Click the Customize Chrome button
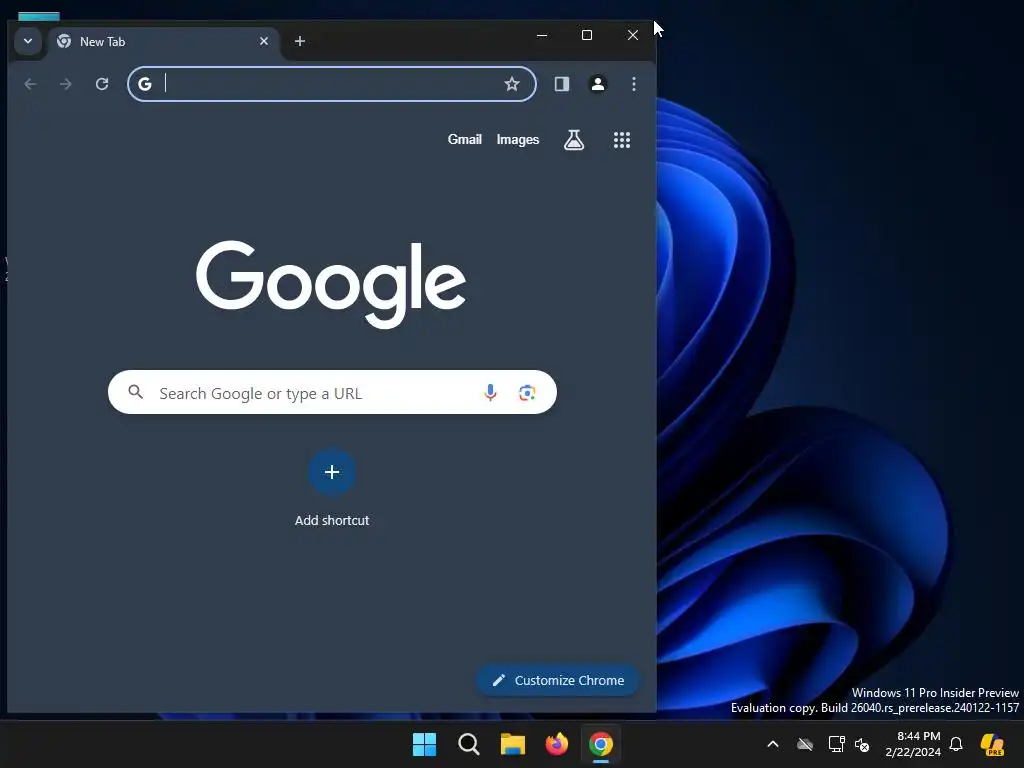 (558, 680)
